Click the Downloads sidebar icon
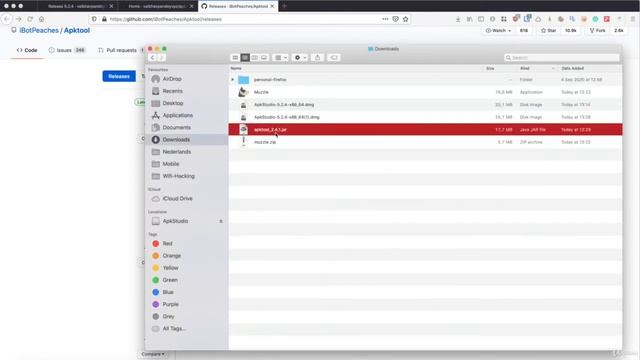This screenshot has width=640, height=360. click(156, 140)
